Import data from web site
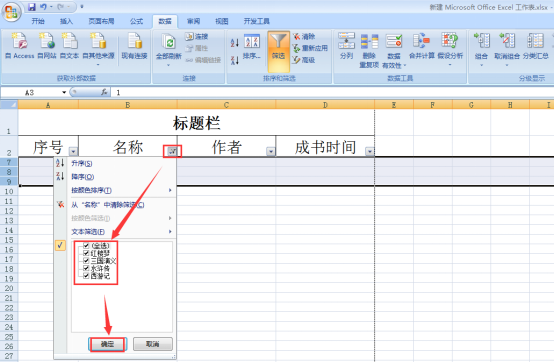 click(47, 46)
